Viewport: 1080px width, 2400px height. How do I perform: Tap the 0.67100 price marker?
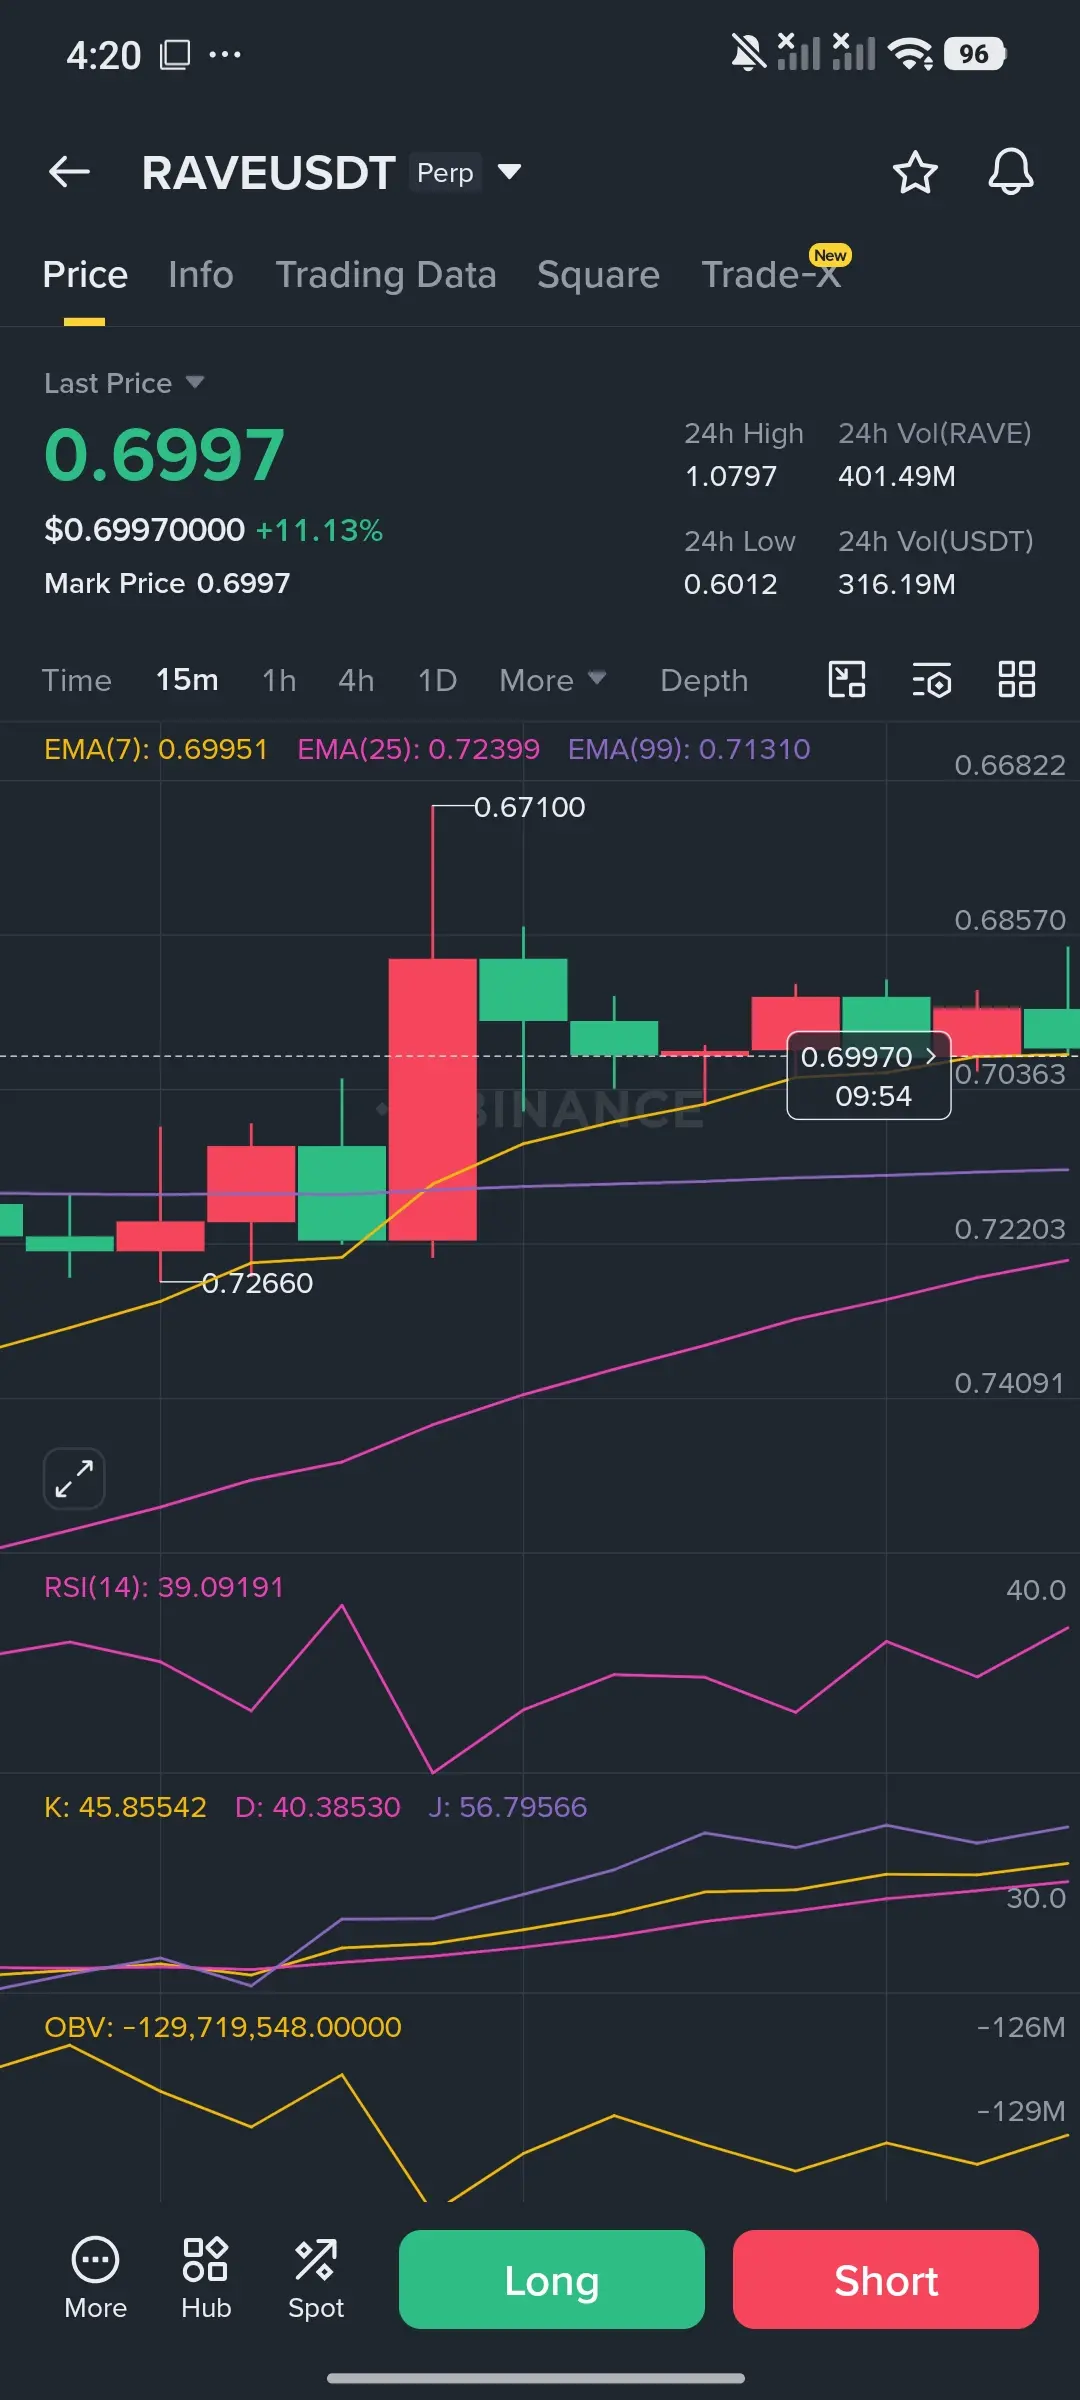(529, 806)
